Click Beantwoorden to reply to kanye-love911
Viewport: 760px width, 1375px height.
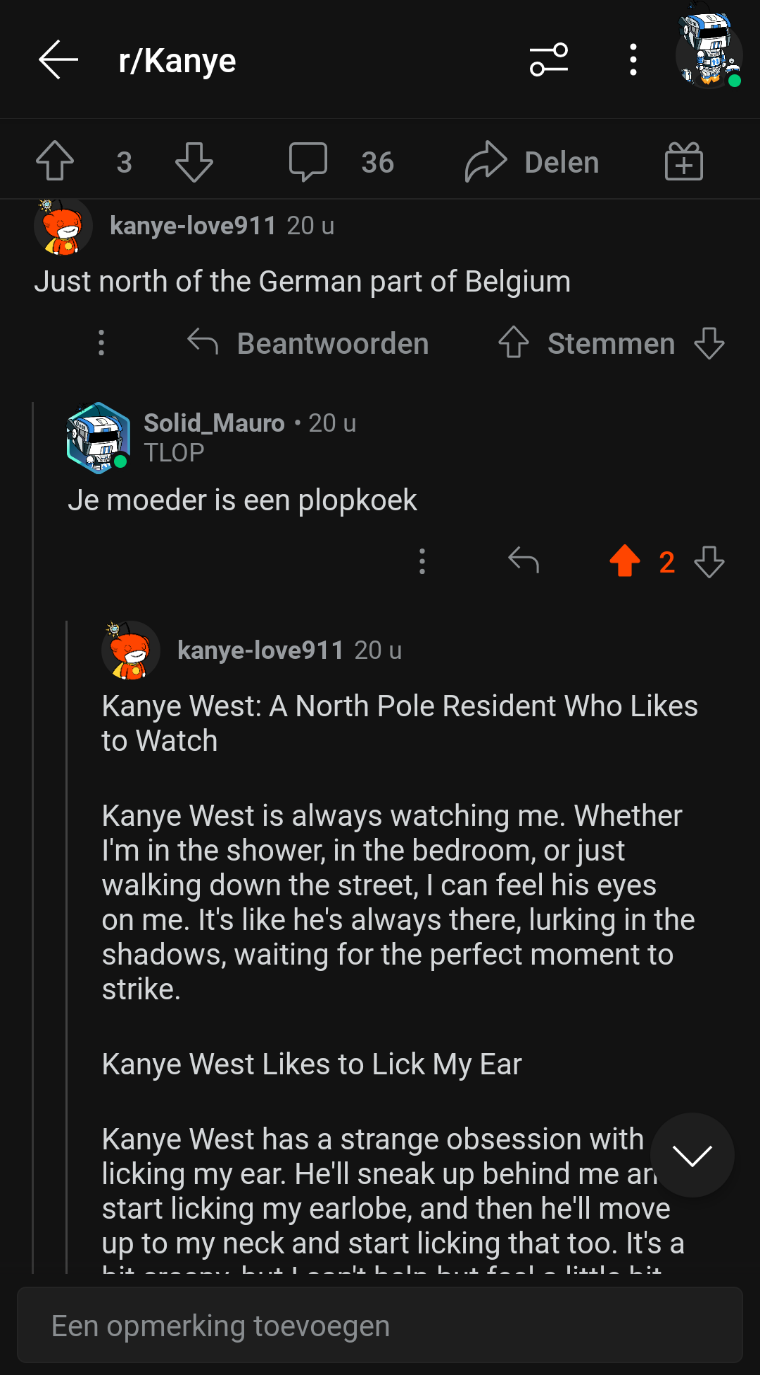[308, 344]
